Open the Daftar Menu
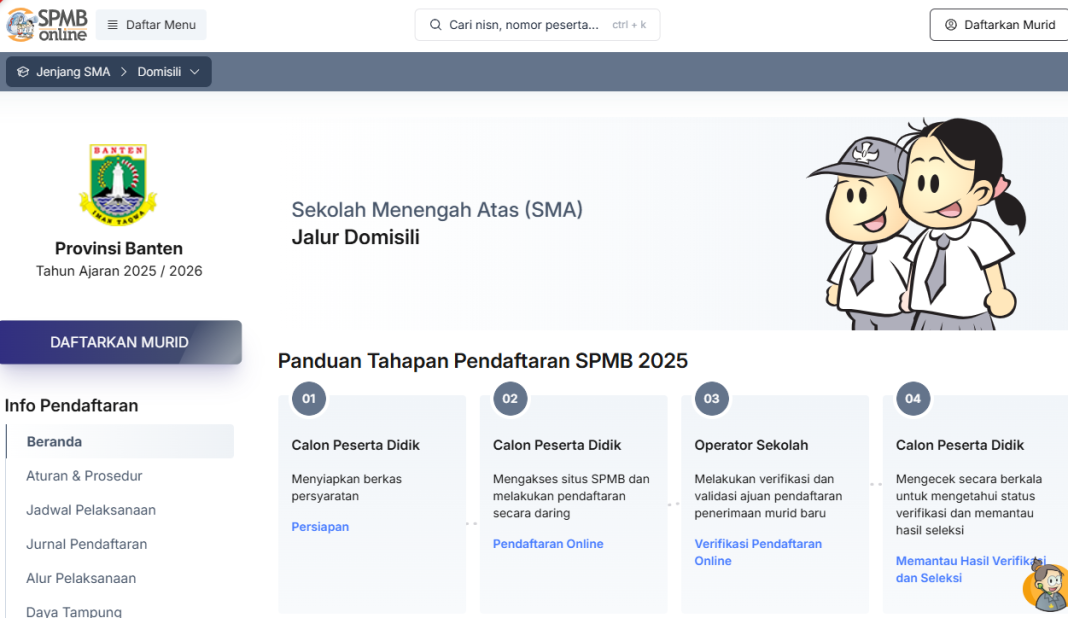1068x618 pixels. [150, 24]
